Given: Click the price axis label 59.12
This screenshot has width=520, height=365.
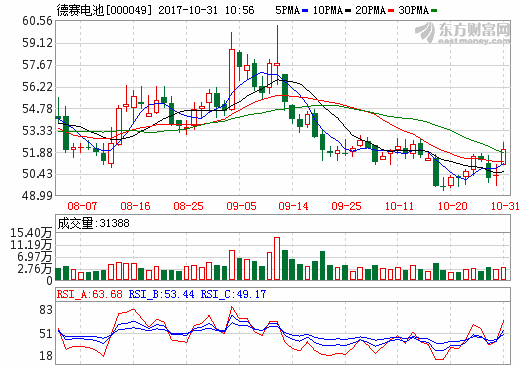Looking at the screenshot, I should coord(37,43).
